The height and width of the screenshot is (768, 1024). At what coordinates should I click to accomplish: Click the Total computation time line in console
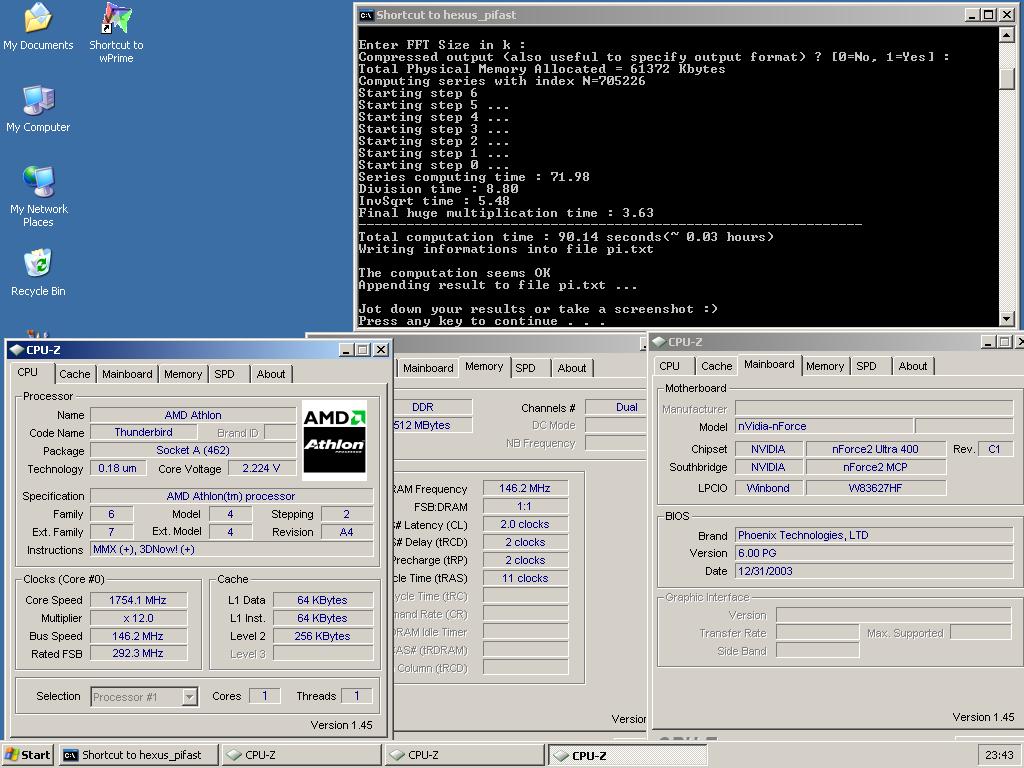(x=566, y=237)
